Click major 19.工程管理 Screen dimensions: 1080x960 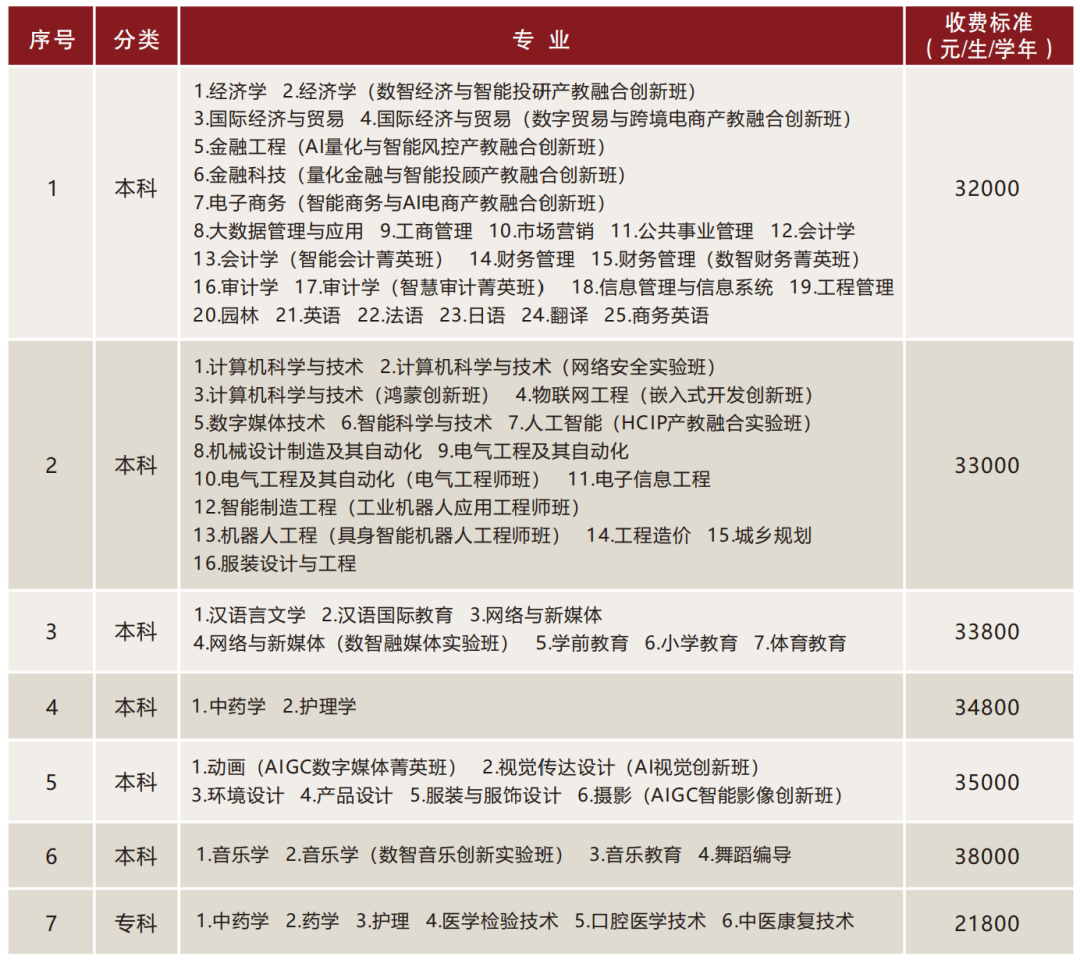[842, 287]
